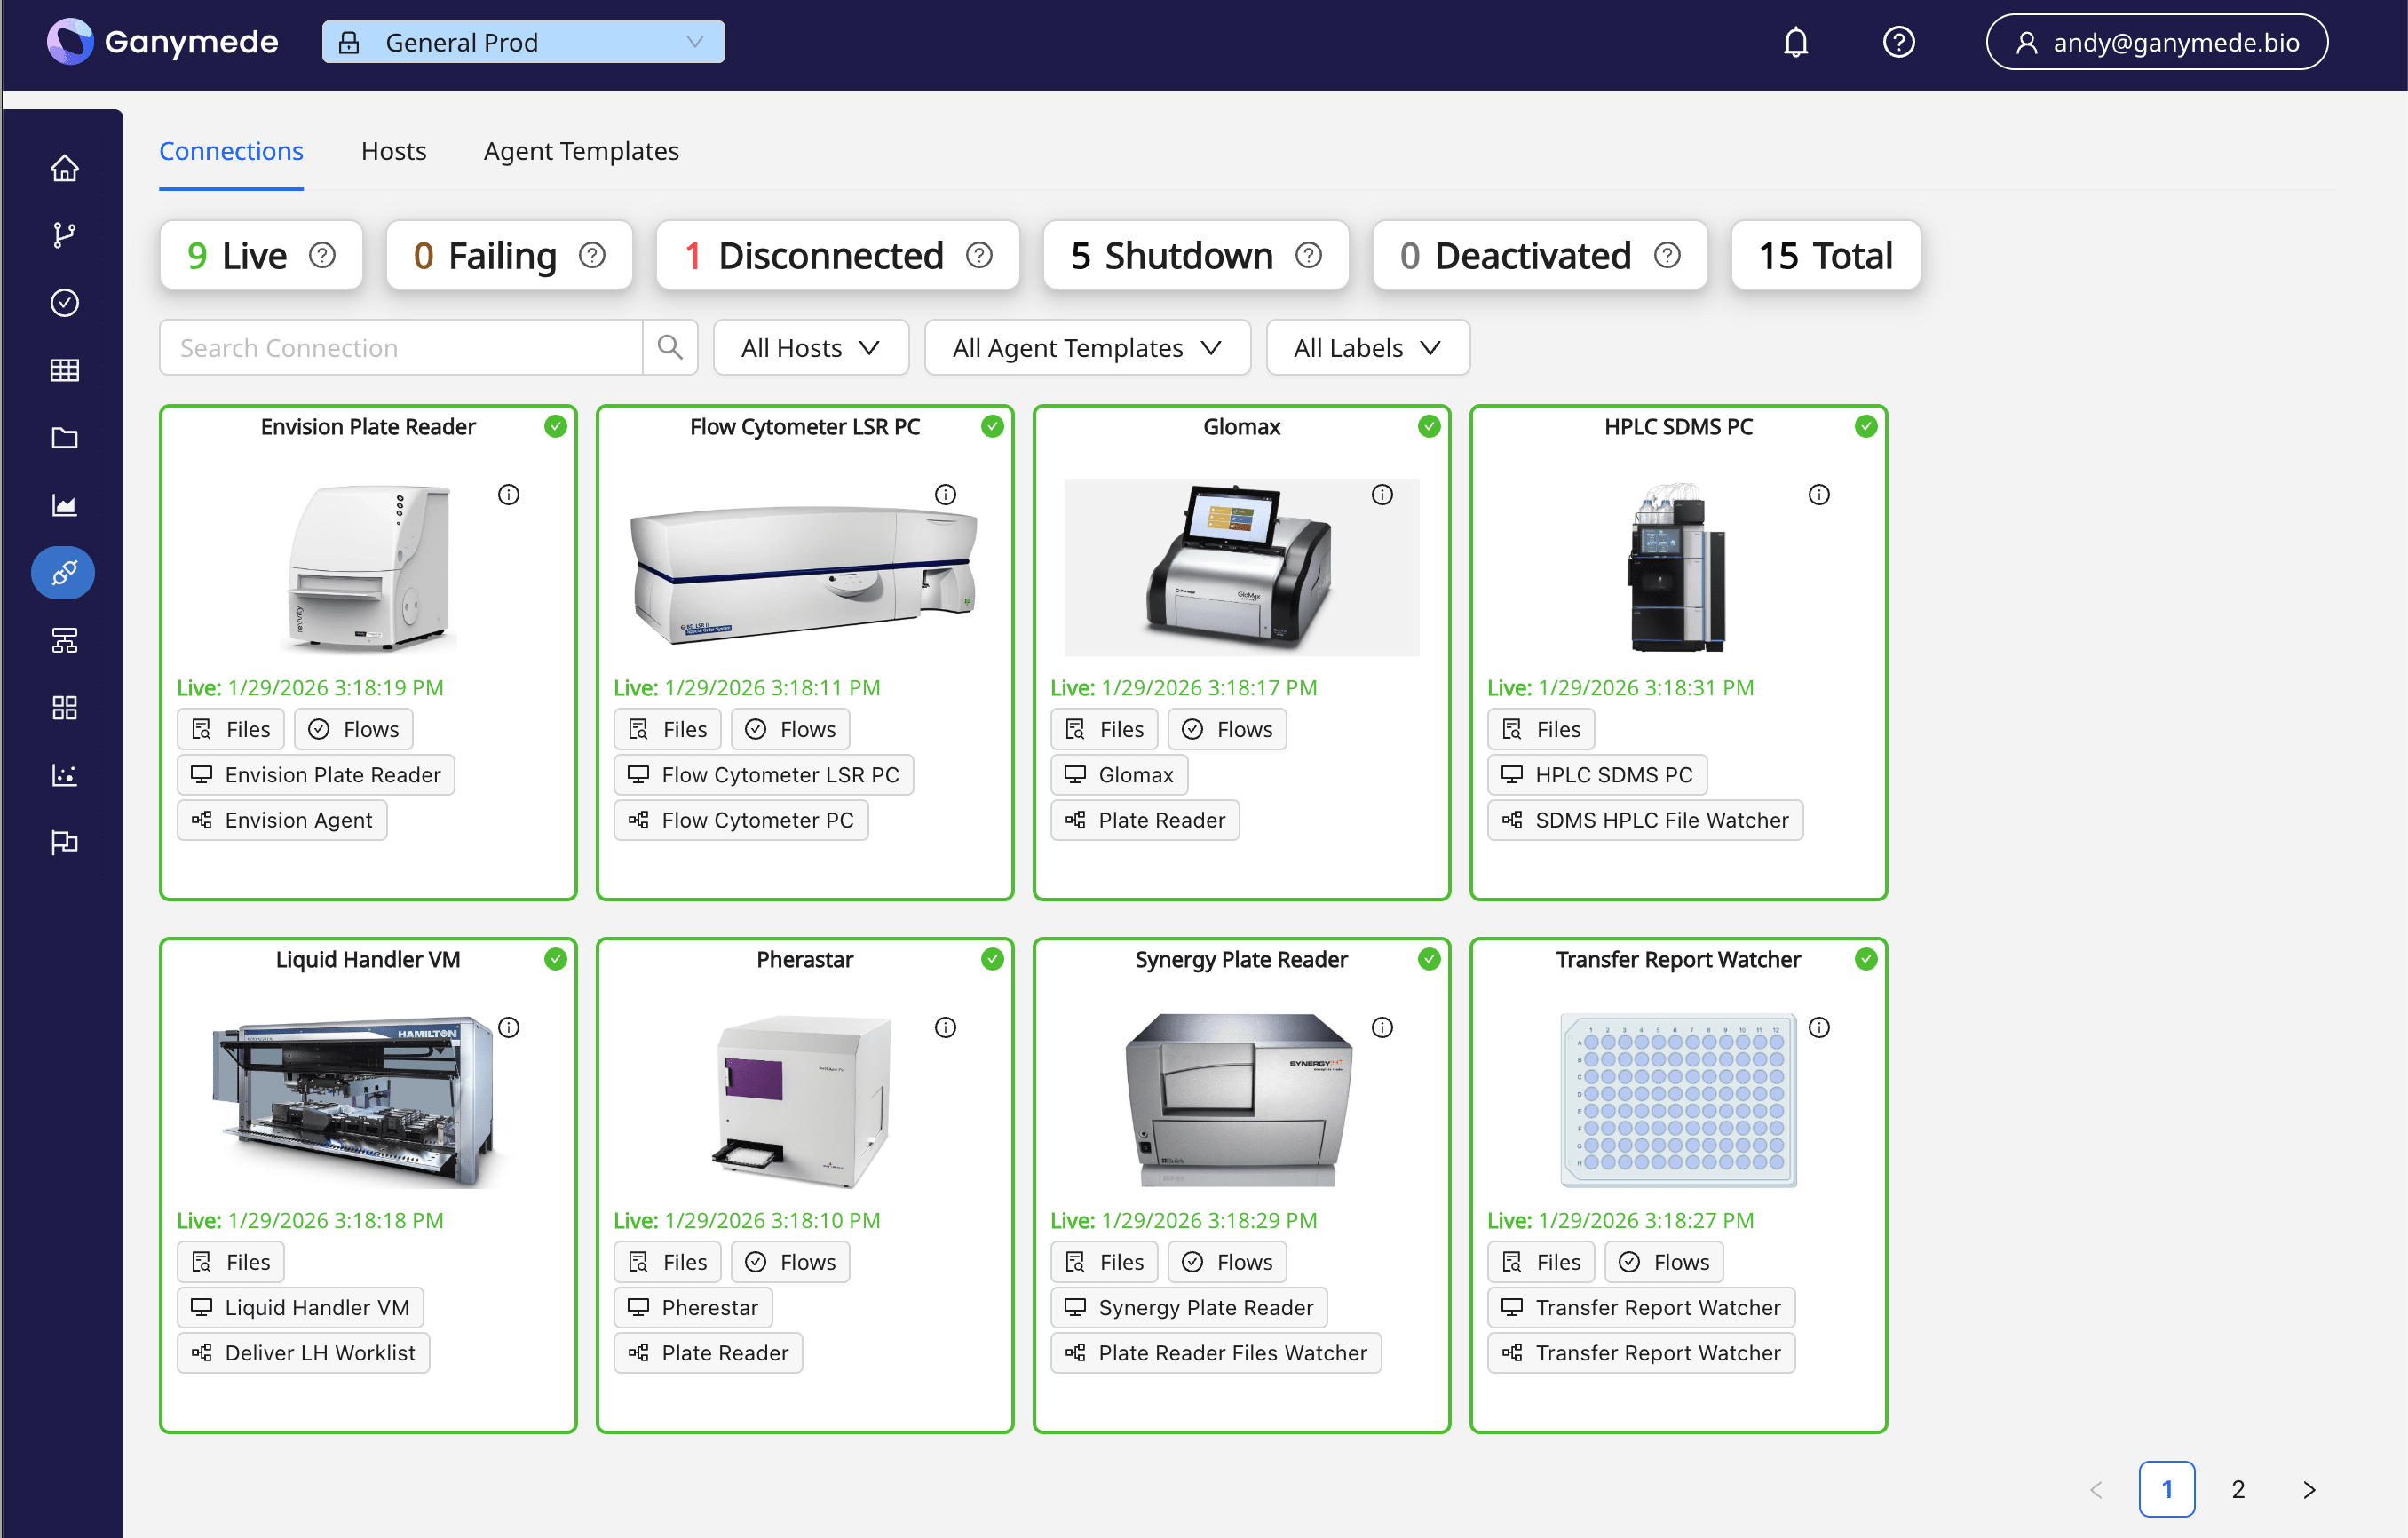Open the Home icon in sidebar
The image size is (2408, 1538).
(x=64, y=168)
